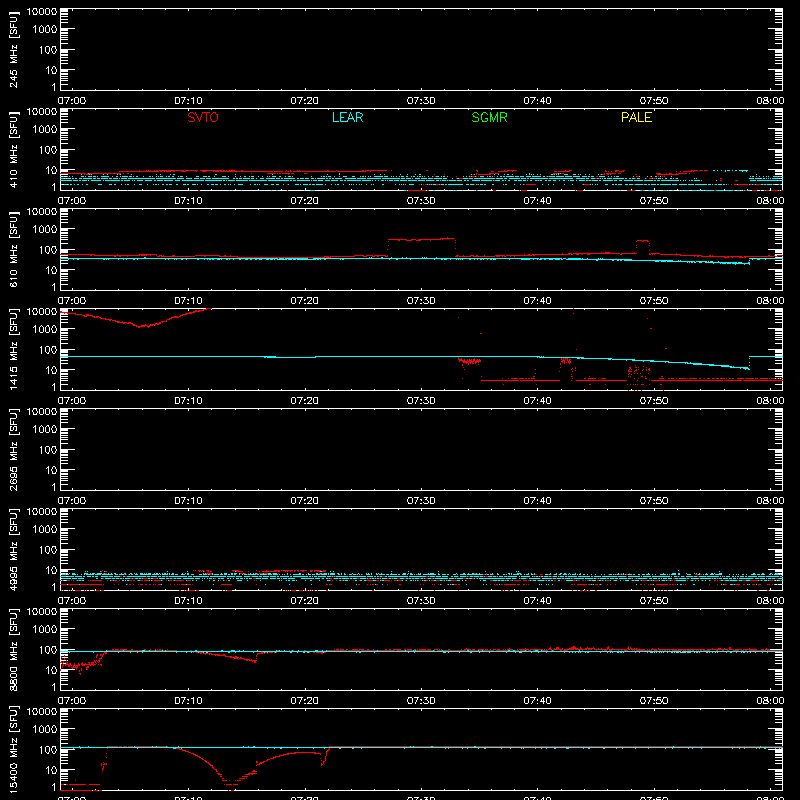Select the 2695 MHz [SFU] axis title

coord(14,449)
